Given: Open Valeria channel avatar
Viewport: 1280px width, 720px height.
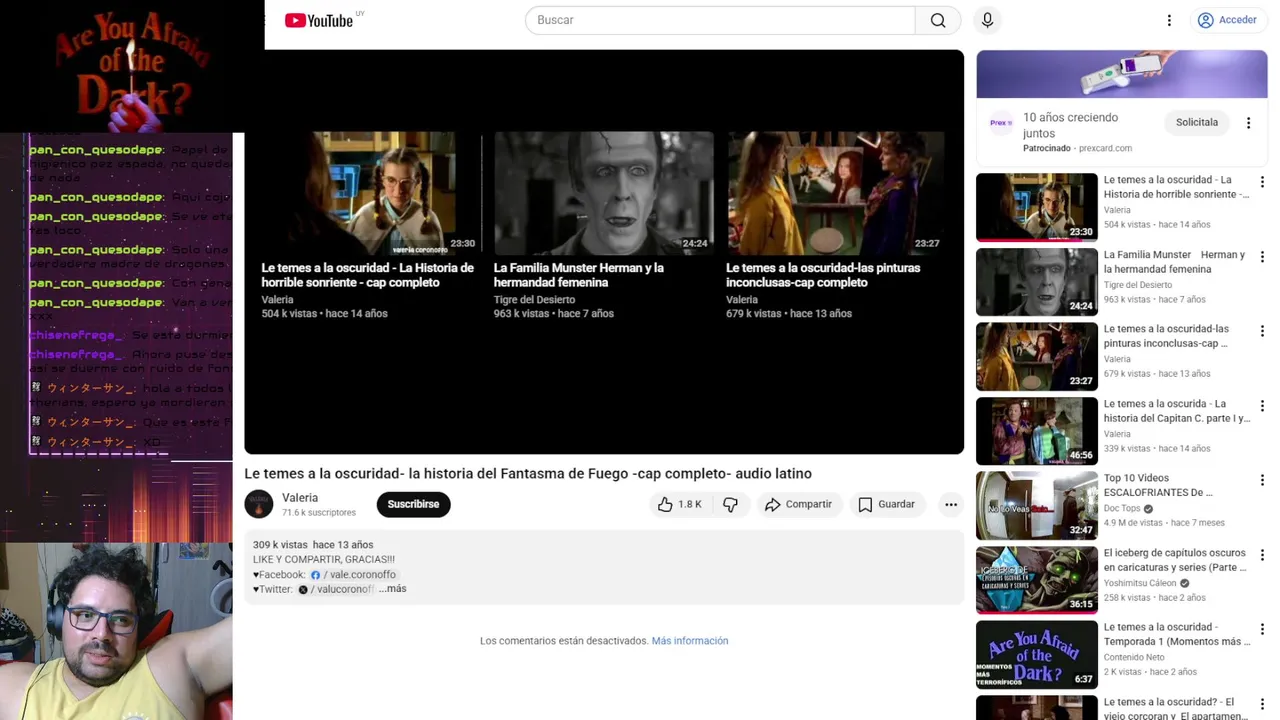Looking at the screenshot, I should point(259,504).
